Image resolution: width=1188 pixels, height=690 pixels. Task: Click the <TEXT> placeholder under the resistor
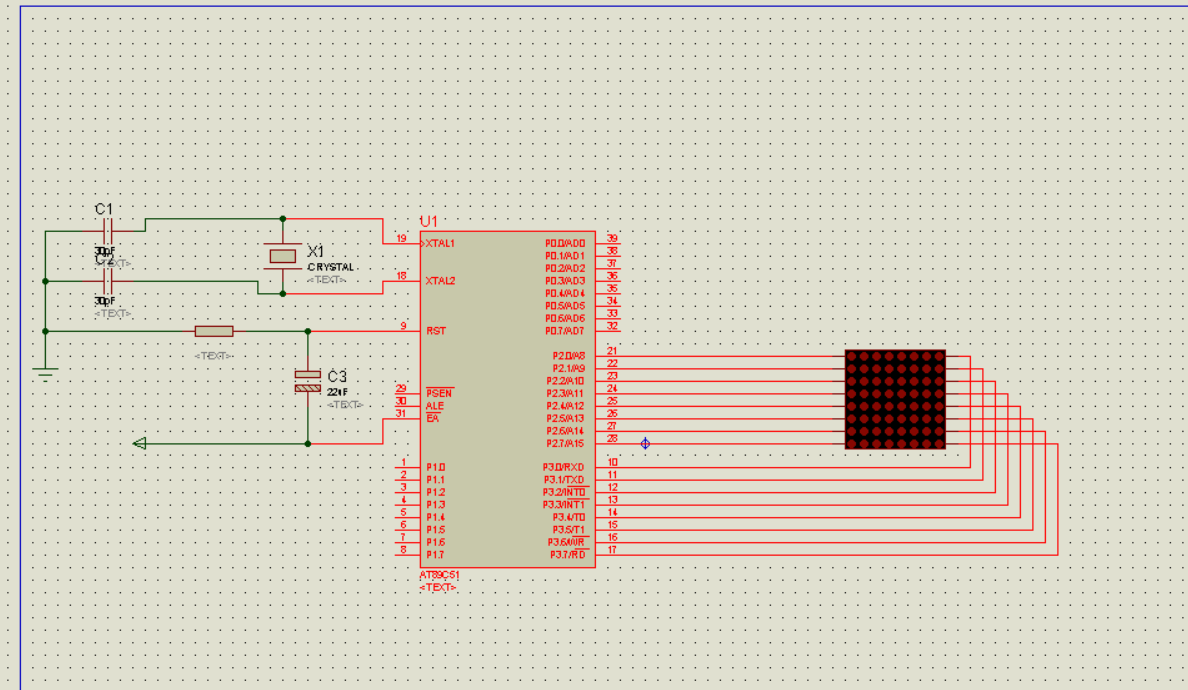(214, 355)
